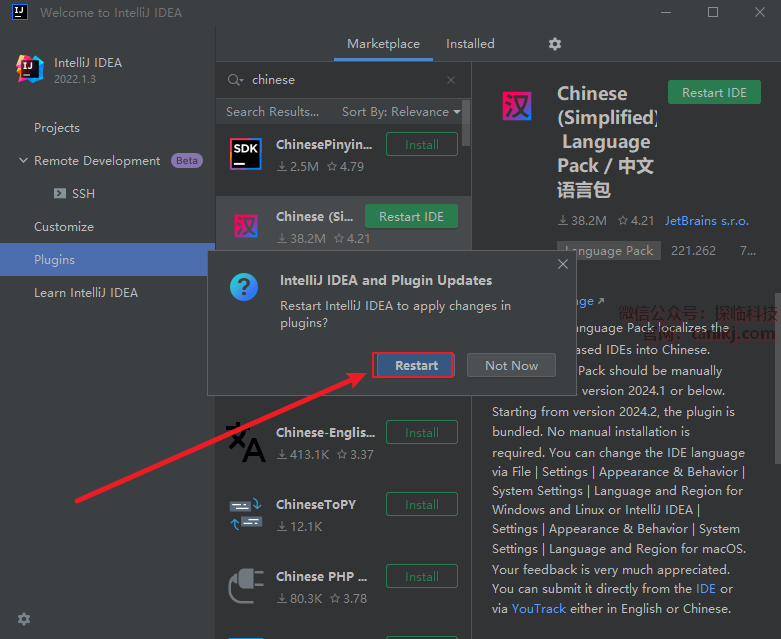This screenshot has width=781, height=639.
Task: Click the search magnifier icon
Action: point(235,80)
